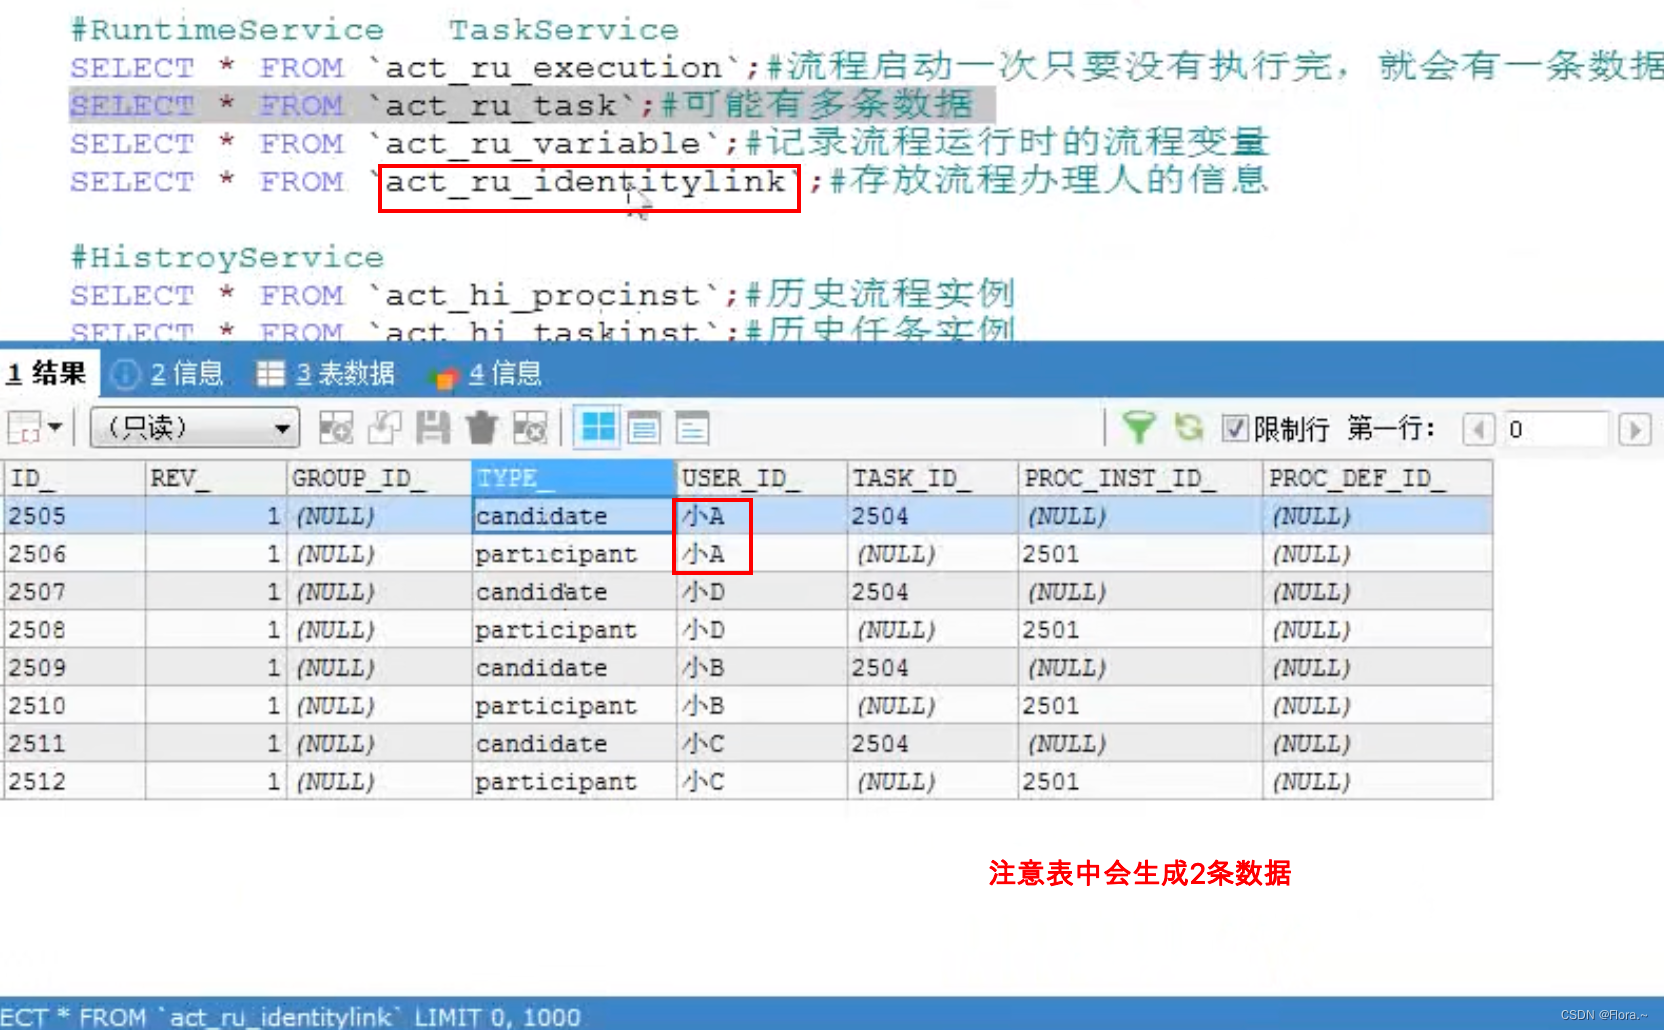Click the TASK_ID_ column header
The height and width of the screenshot is (1030, 1664).
pos(933,479)
